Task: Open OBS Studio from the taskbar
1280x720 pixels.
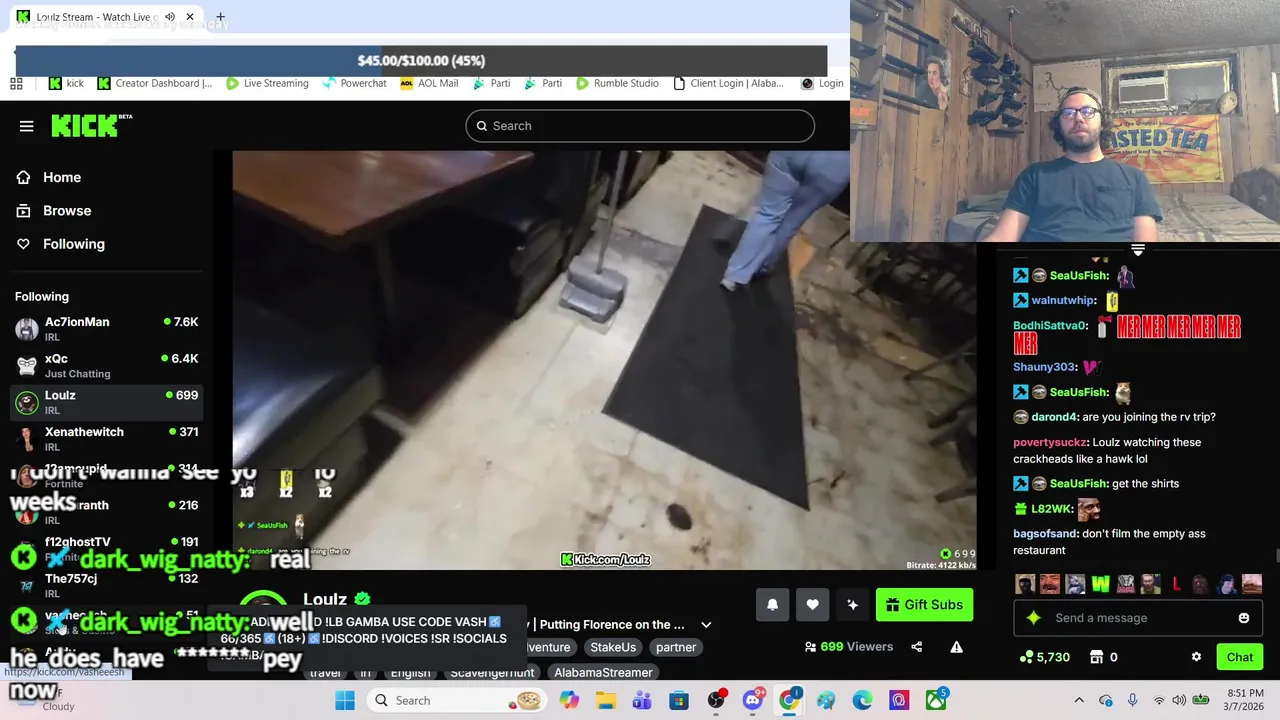Action: click(x=716, y=700)
